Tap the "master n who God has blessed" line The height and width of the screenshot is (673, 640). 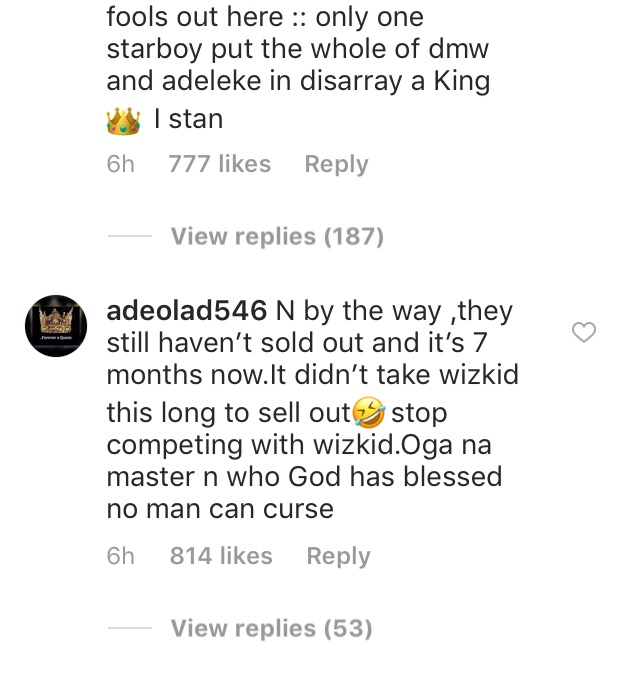coord(304,476)
